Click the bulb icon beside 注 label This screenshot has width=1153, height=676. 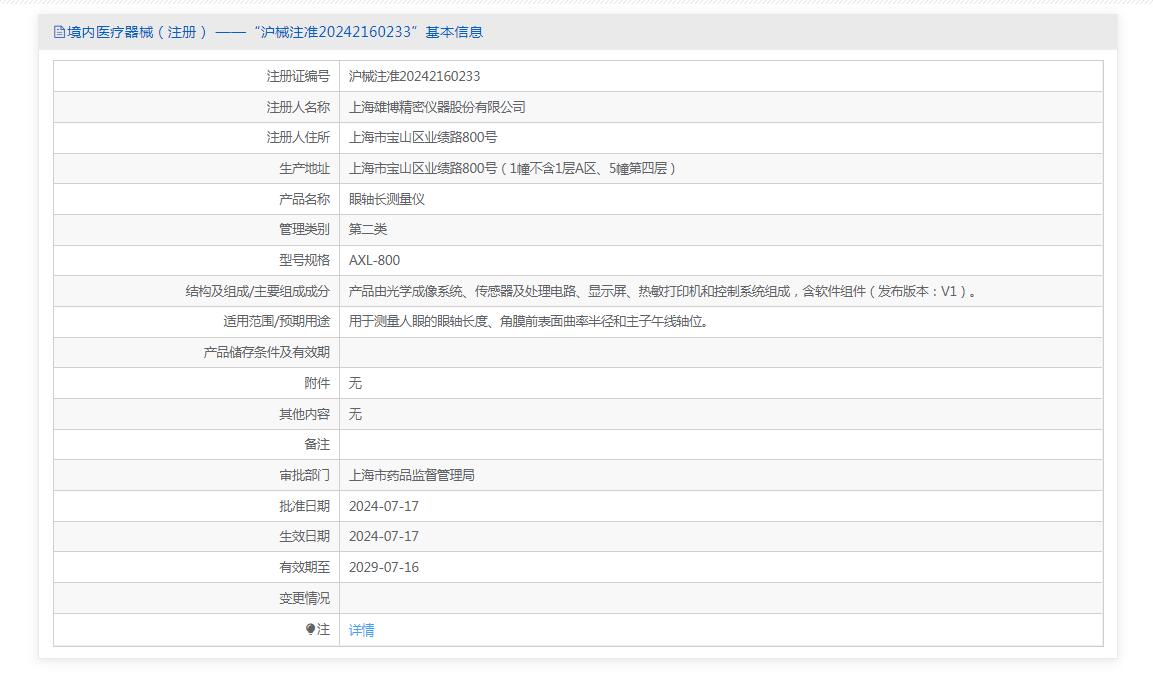pos(310,629)
